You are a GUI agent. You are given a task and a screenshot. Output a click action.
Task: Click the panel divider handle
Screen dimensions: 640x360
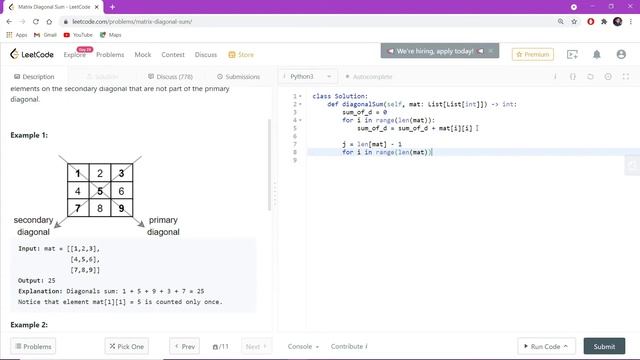275,194
